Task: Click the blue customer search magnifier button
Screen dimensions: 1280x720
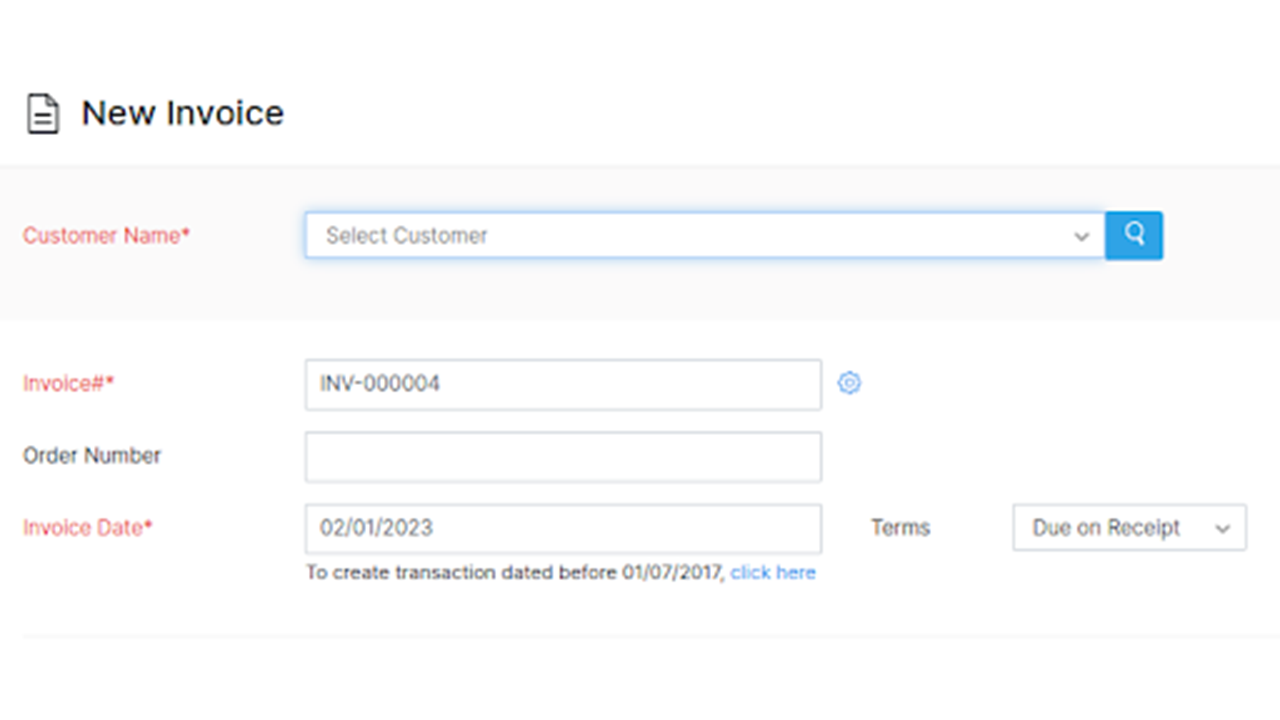Action: (x=1134, y=235)
